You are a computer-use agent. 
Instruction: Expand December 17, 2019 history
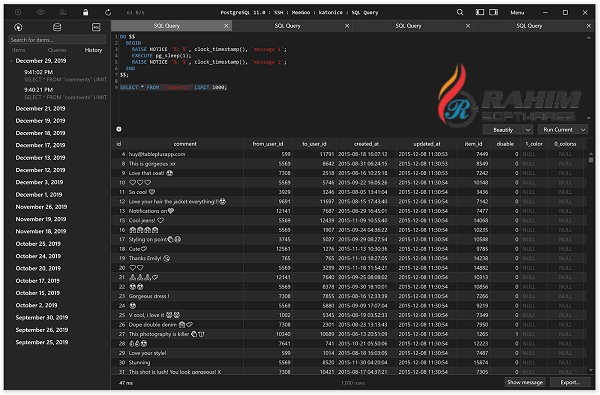click(x=40, y=145)
